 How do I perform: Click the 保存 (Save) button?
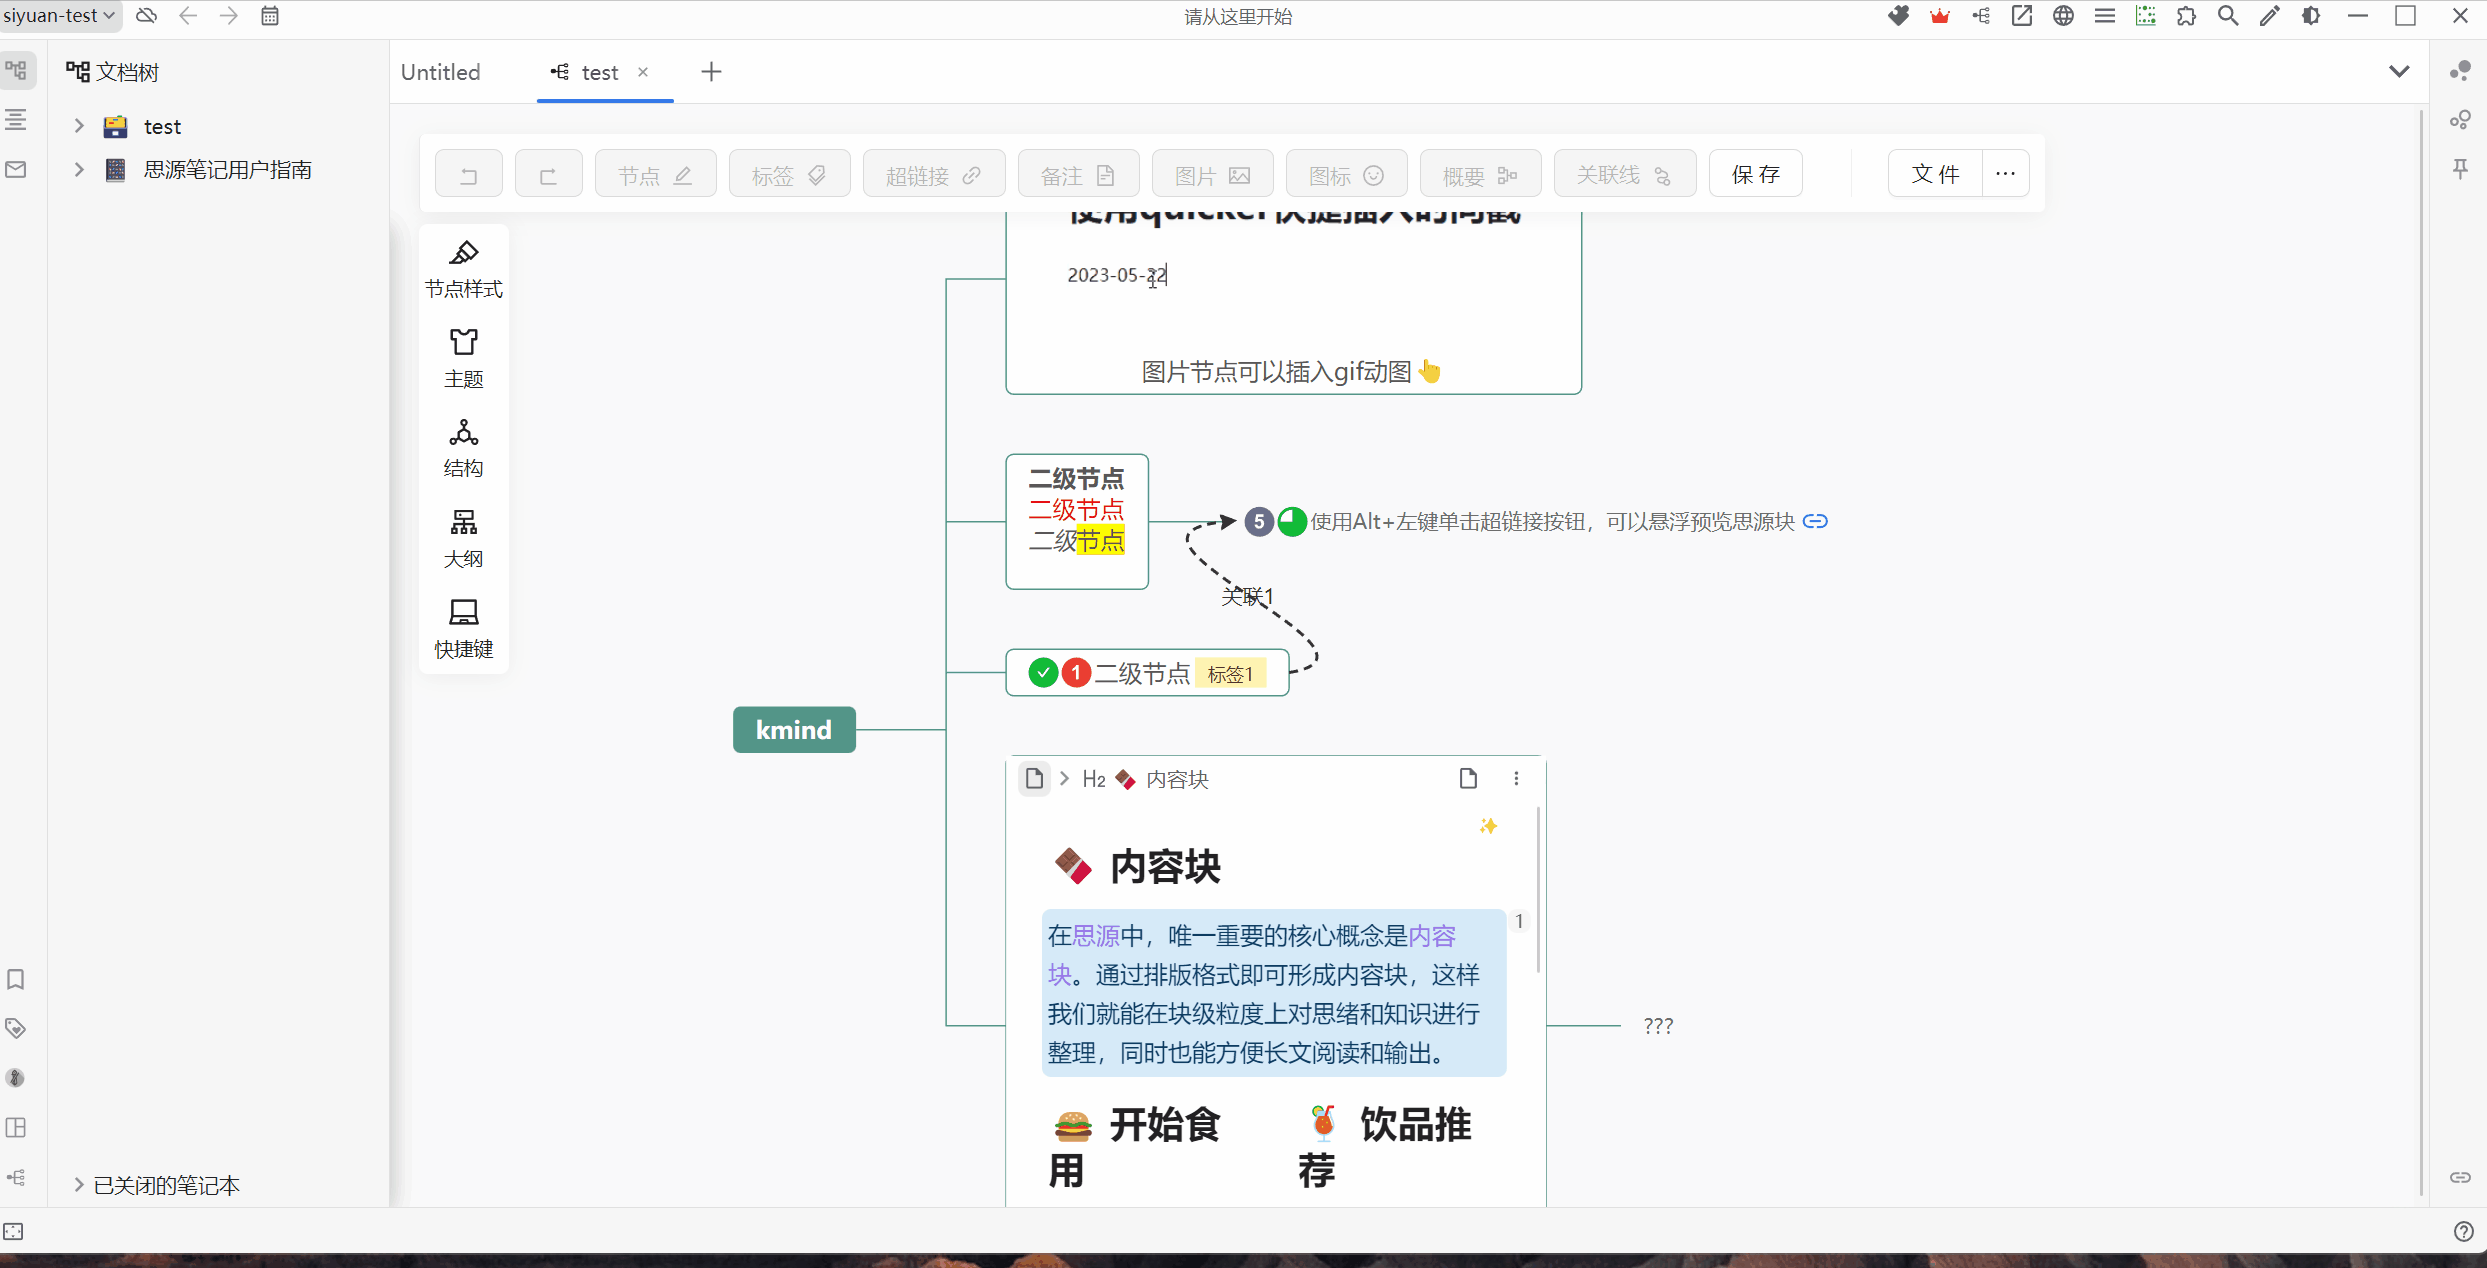click(x=1756, y=174)
